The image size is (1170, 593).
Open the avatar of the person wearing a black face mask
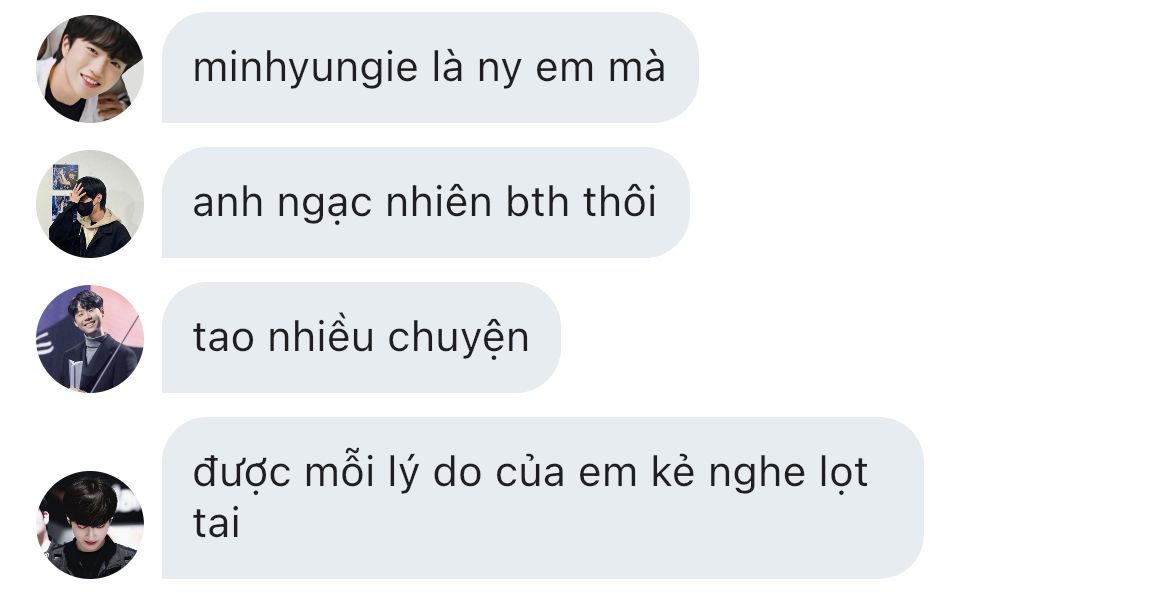tap(90, 204)
